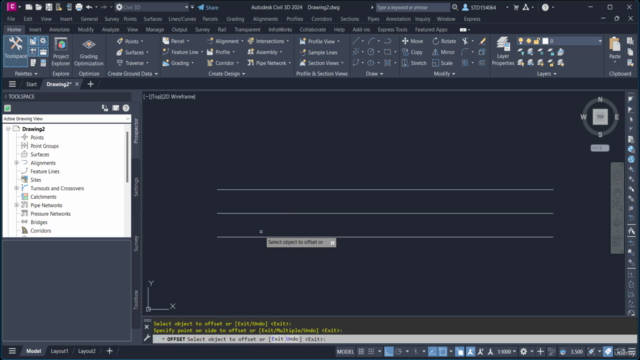This screenshot has width=640, height=360.
Task: Toggle the layer on/off lightbulb icon
Action: tap(520, 41)
